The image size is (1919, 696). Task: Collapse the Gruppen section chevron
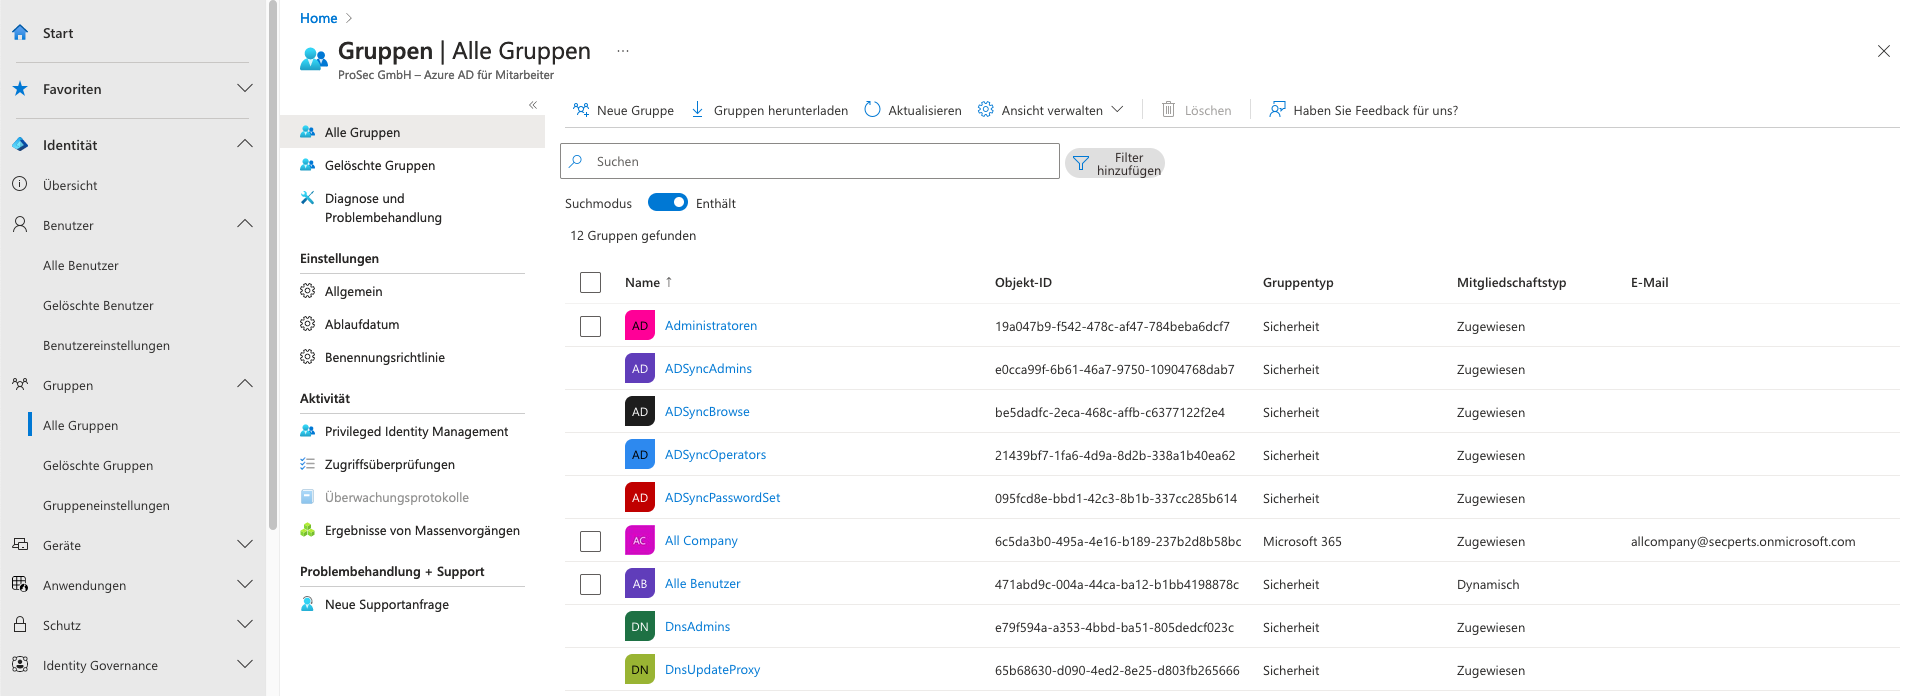pyautogui.click(x=245, y=384)
